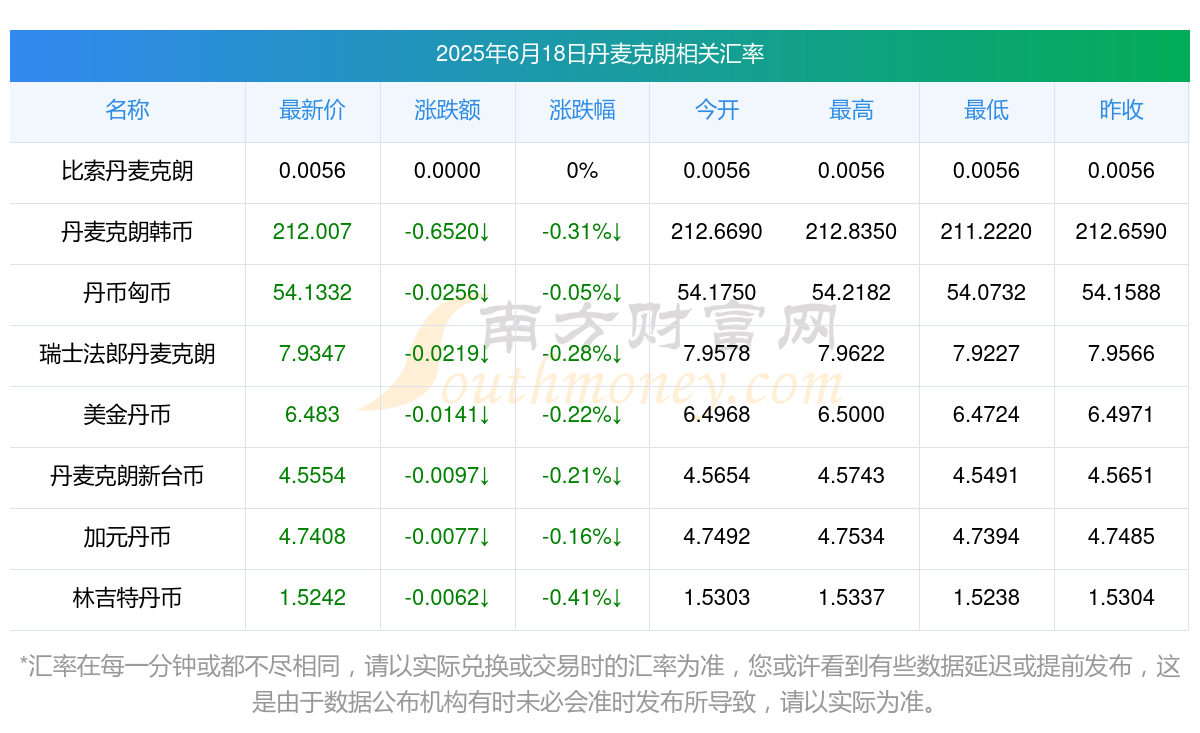Image resolution: width=1200 pixels, height=733 pixels.
Task: Click the 林吉特丹币 row name
Action: pos(127,598)
